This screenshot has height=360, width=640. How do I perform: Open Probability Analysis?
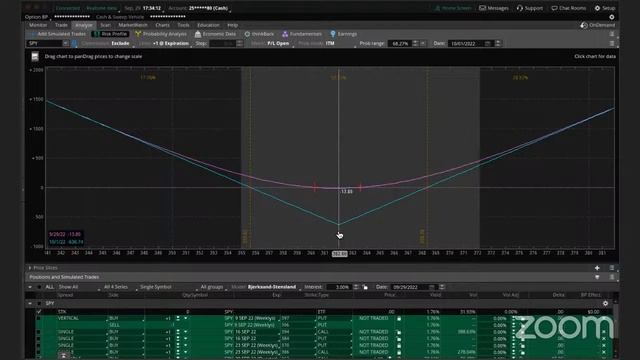tap(161, 34)
